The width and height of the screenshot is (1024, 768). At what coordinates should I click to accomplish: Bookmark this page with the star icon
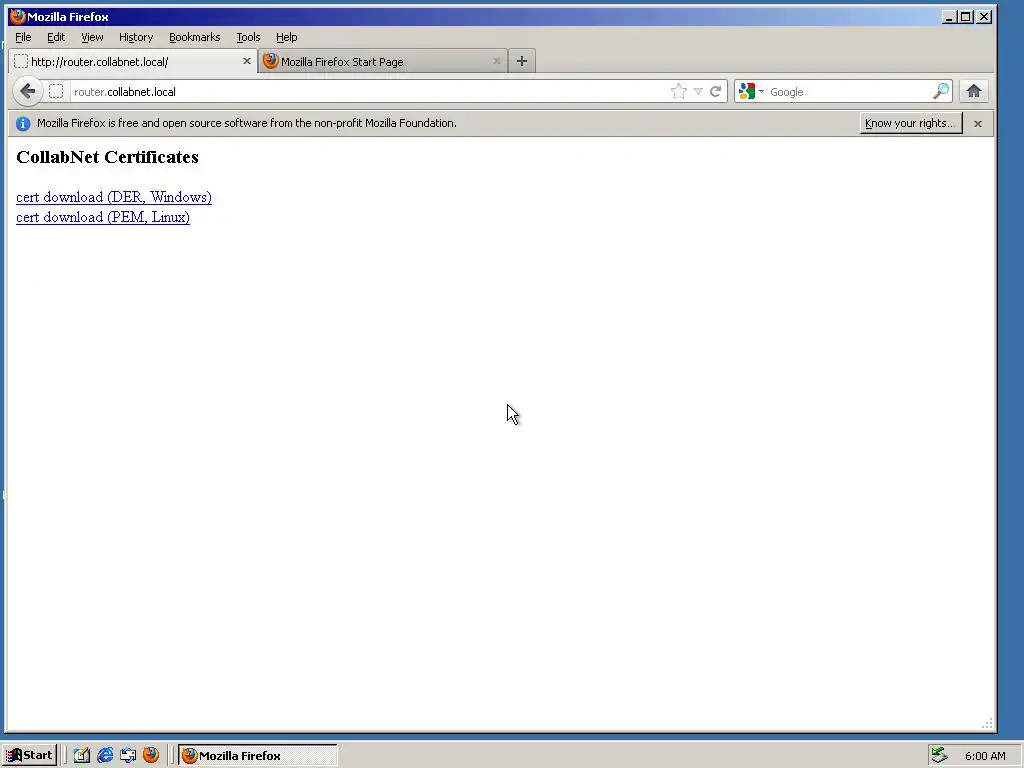[679, 91]
